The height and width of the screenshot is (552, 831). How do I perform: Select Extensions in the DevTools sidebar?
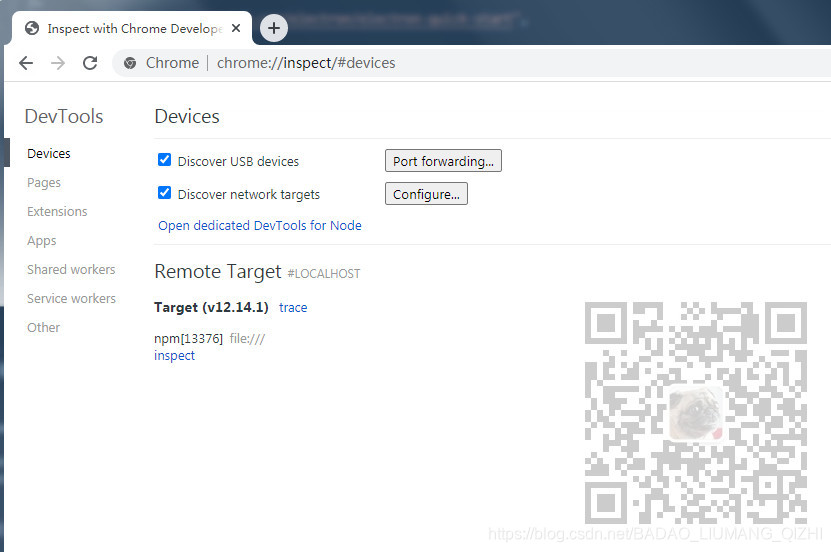coord(57,211)
